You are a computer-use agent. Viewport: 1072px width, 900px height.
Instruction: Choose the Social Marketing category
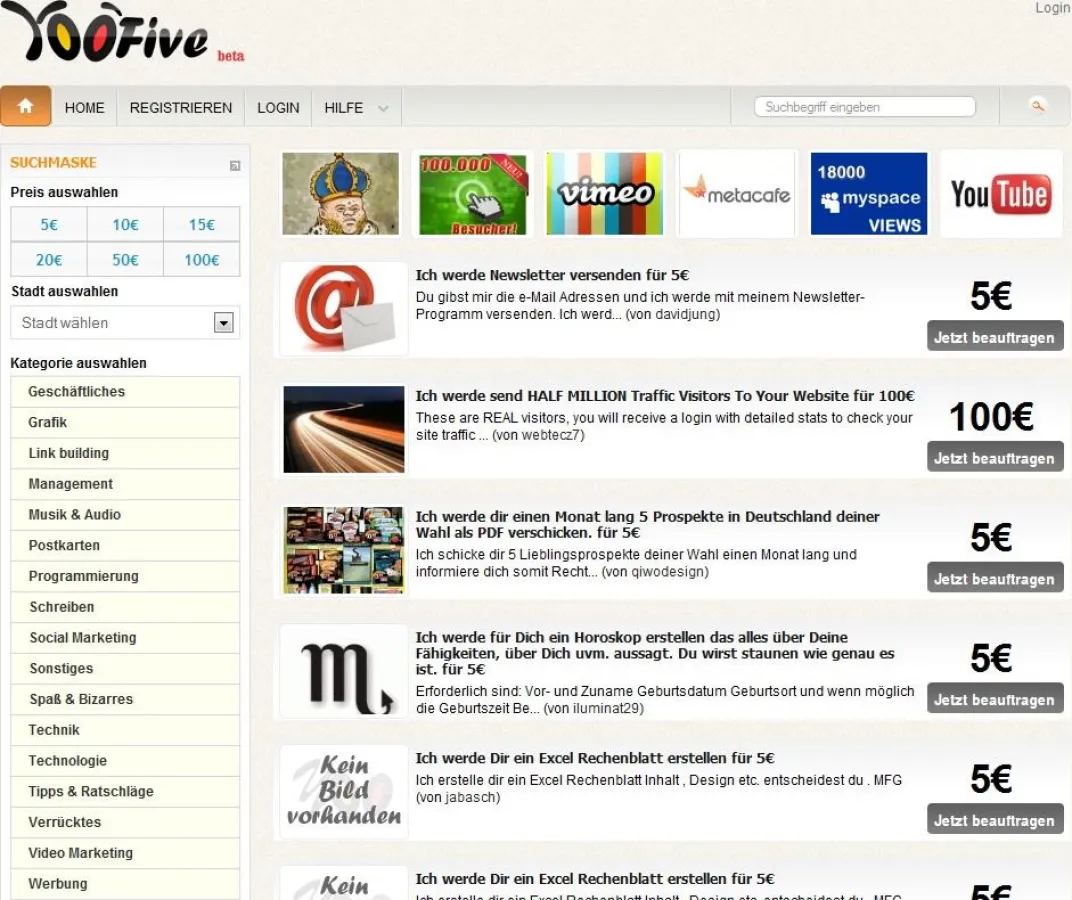coord(124,637)
